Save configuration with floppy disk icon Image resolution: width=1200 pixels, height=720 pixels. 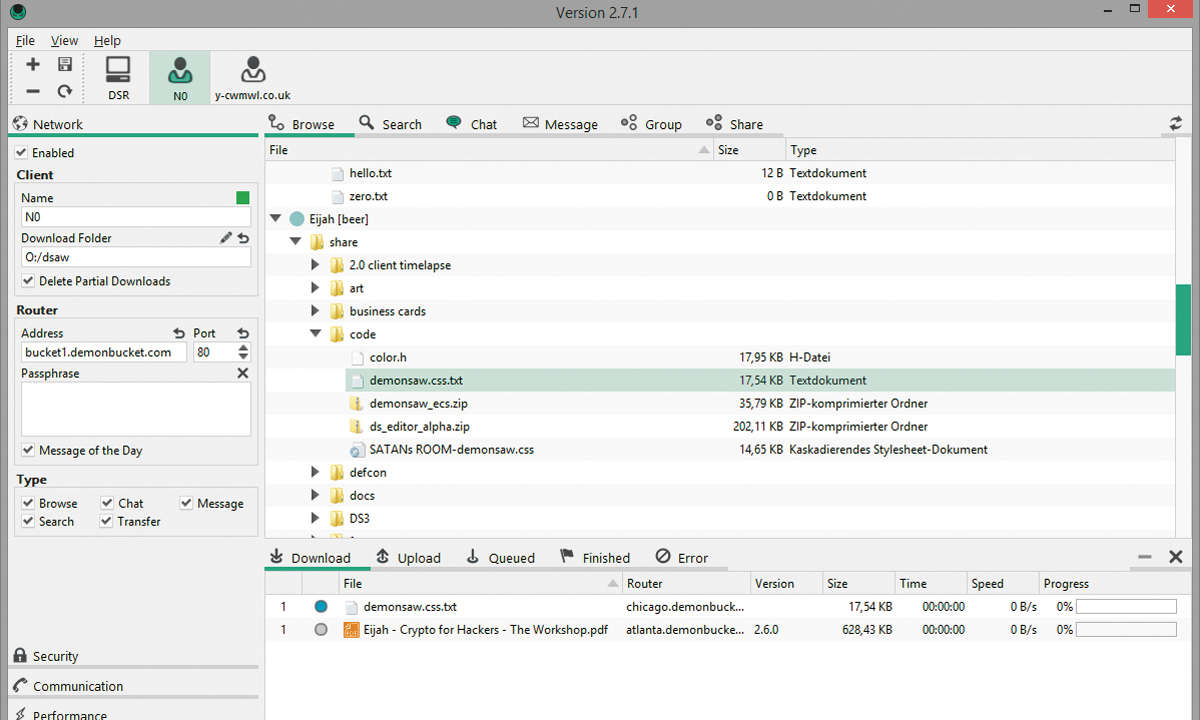(x=65, y=65)
